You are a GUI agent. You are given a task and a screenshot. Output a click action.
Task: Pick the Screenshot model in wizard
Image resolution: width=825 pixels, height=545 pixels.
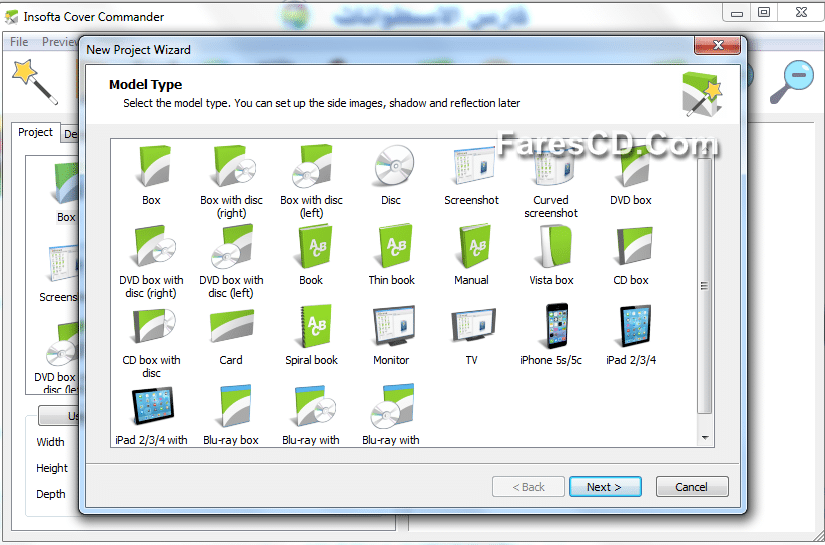(x=471, y=176)
